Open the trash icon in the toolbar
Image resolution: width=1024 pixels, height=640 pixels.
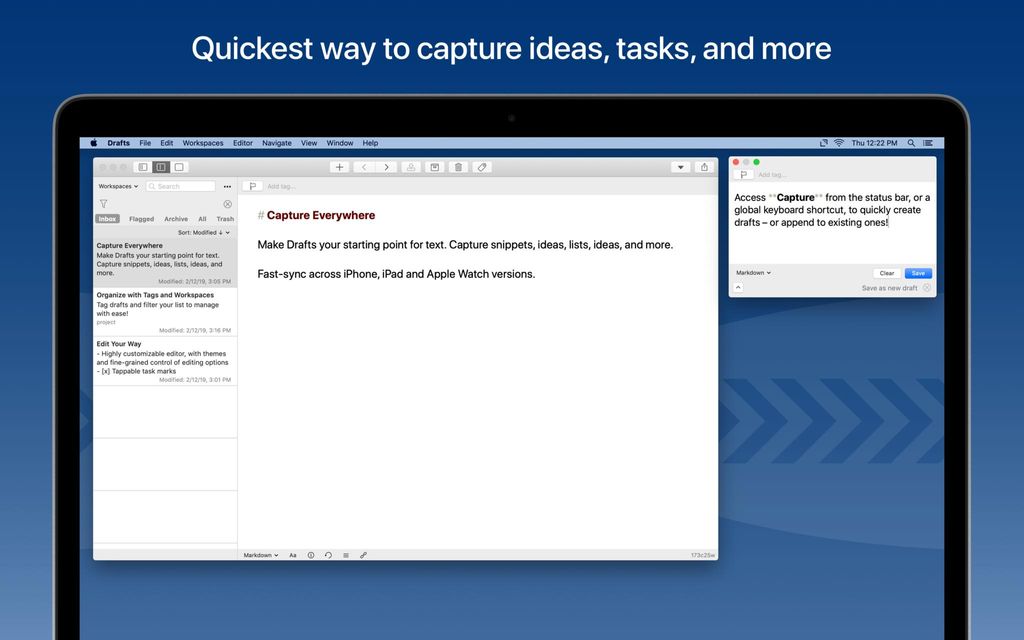click(x=458, y=167)
